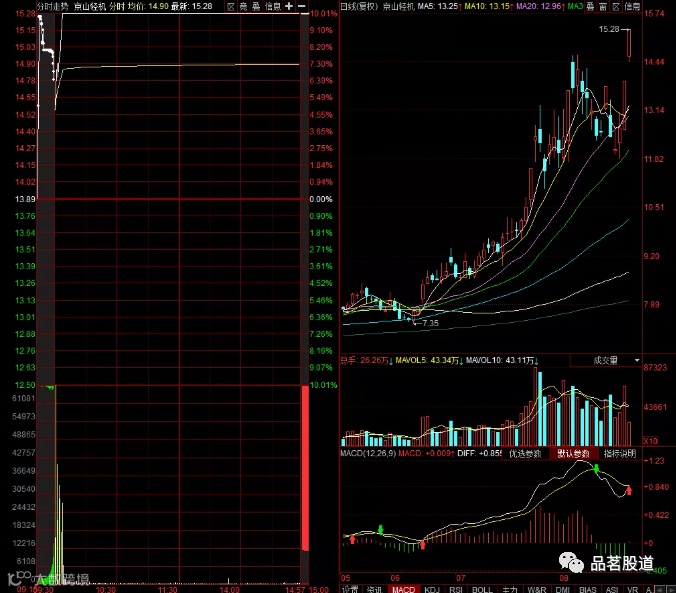Click the MAVOL5: 43.34万 label
Screen dimensions: 676x593
coord(426,360)
